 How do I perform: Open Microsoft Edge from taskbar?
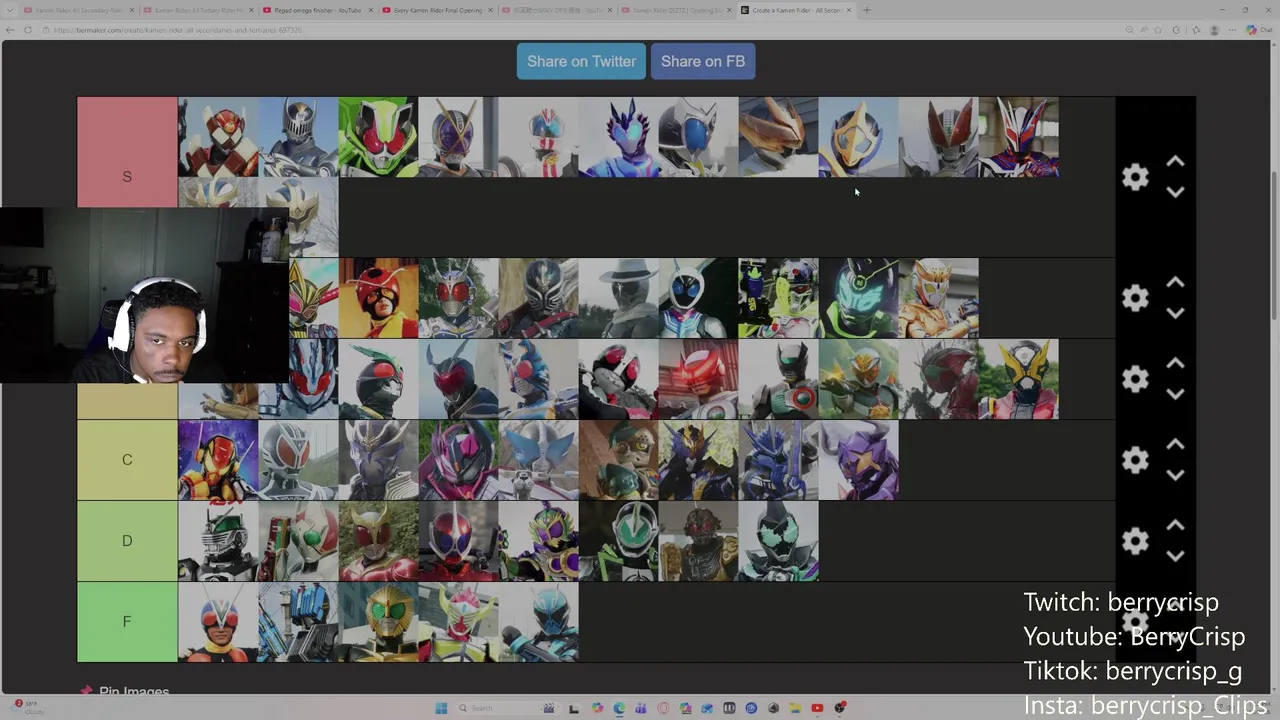pyautogui.click(x=619, y=708)
